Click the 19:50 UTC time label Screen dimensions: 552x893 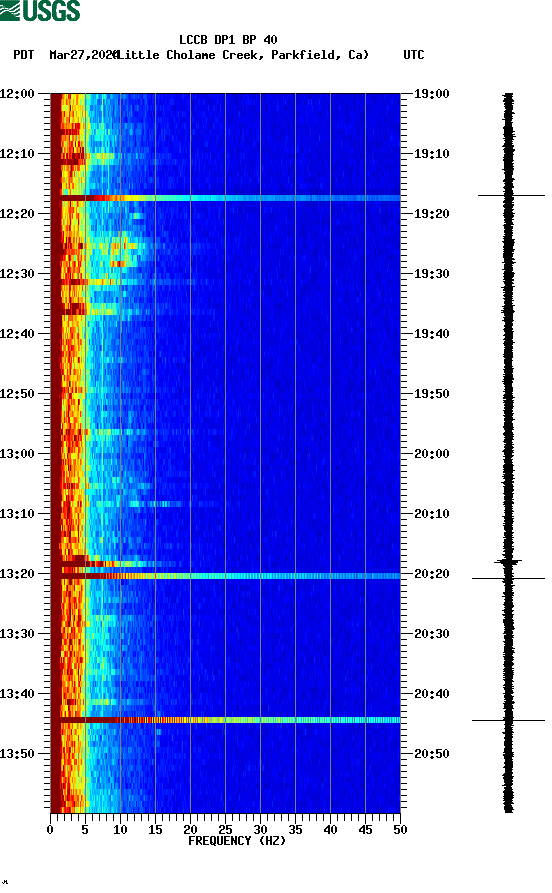click(x=431, y=394)
